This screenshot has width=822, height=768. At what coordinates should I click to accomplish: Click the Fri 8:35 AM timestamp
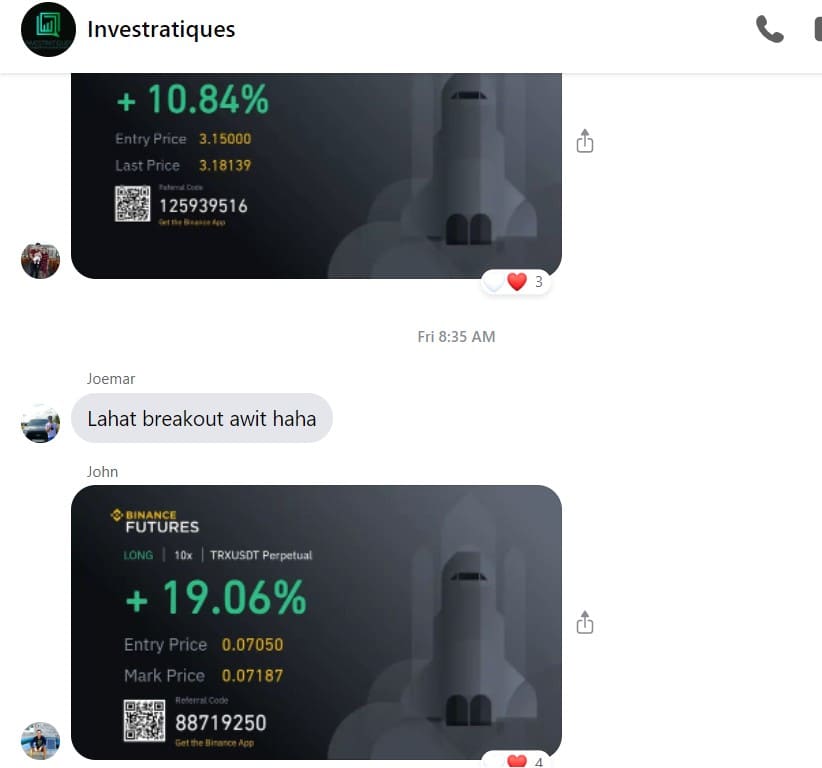coord(456,337)
